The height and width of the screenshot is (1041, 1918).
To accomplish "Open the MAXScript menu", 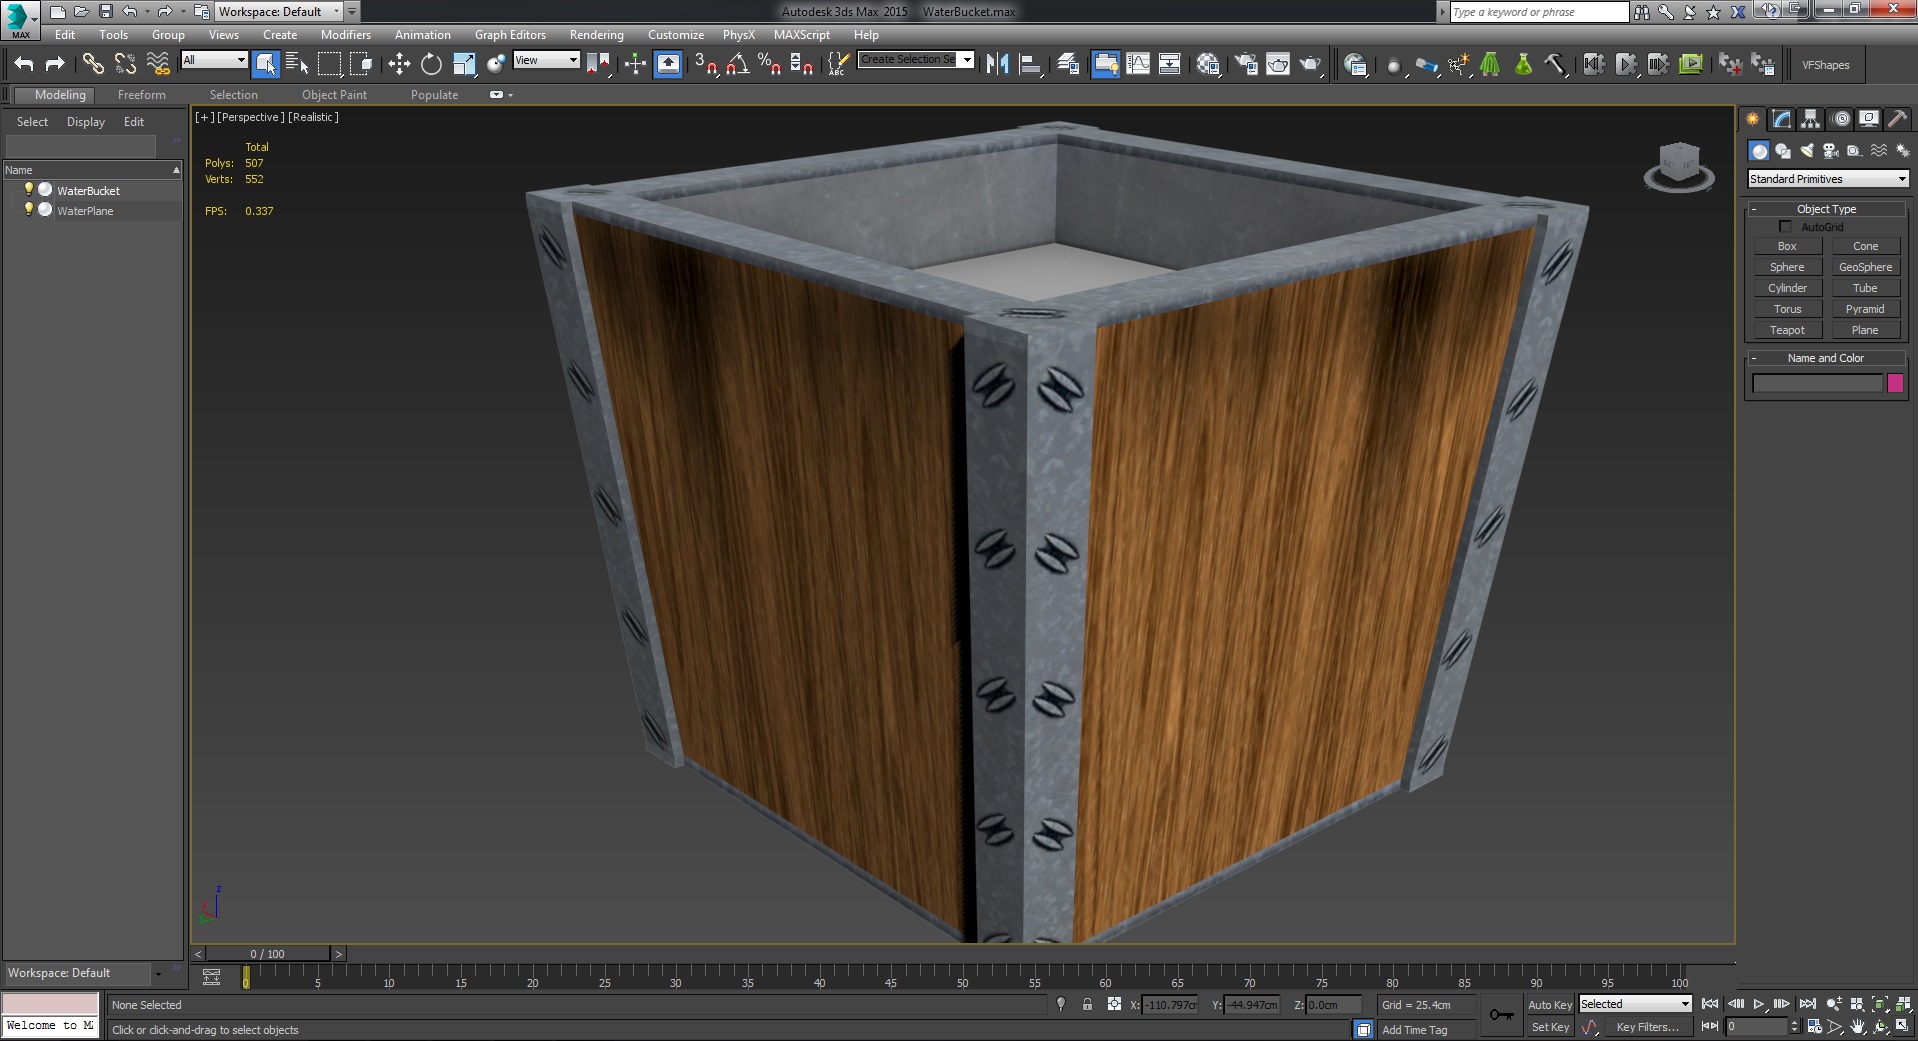I will pos(801,35).
